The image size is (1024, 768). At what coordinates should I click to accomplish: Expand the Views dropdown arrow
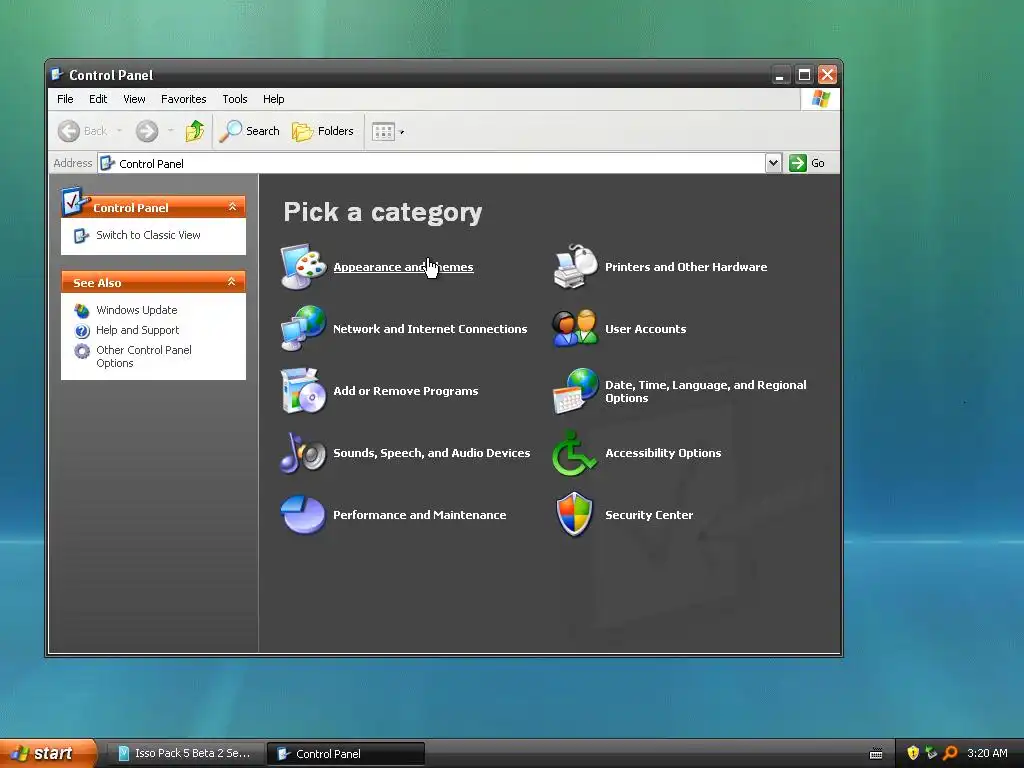tap(402, 132)
